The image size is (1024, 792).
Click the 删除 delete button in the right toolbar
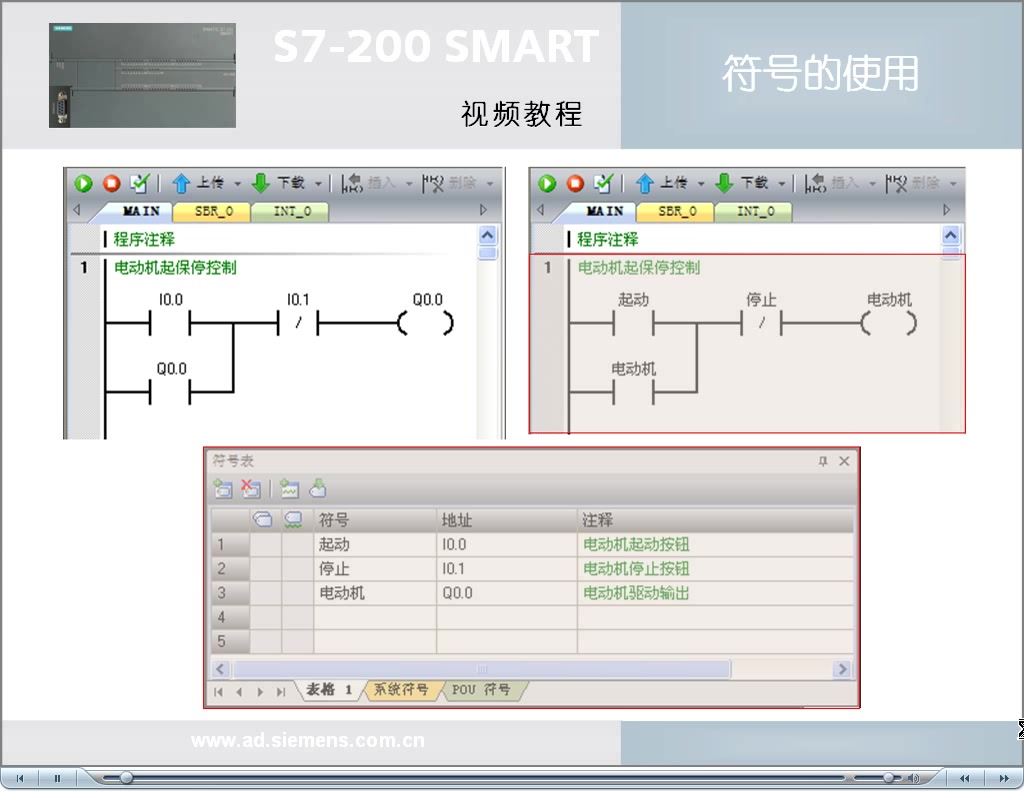(908, 183)
